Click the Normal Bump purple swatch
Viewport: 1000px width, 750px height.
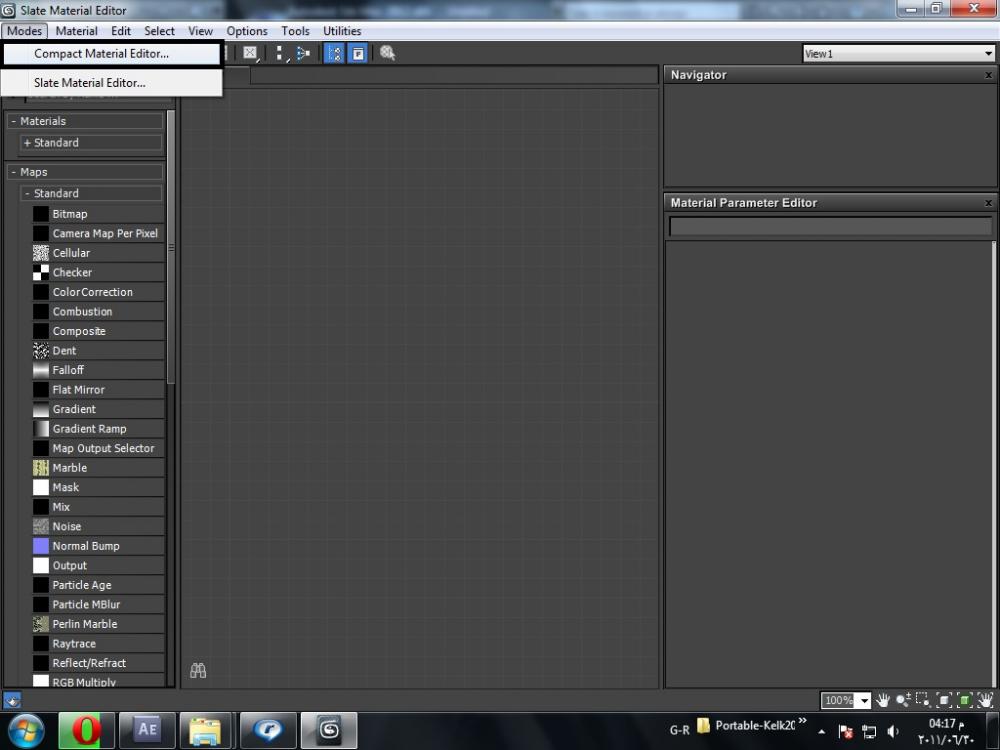click(41, 546)
